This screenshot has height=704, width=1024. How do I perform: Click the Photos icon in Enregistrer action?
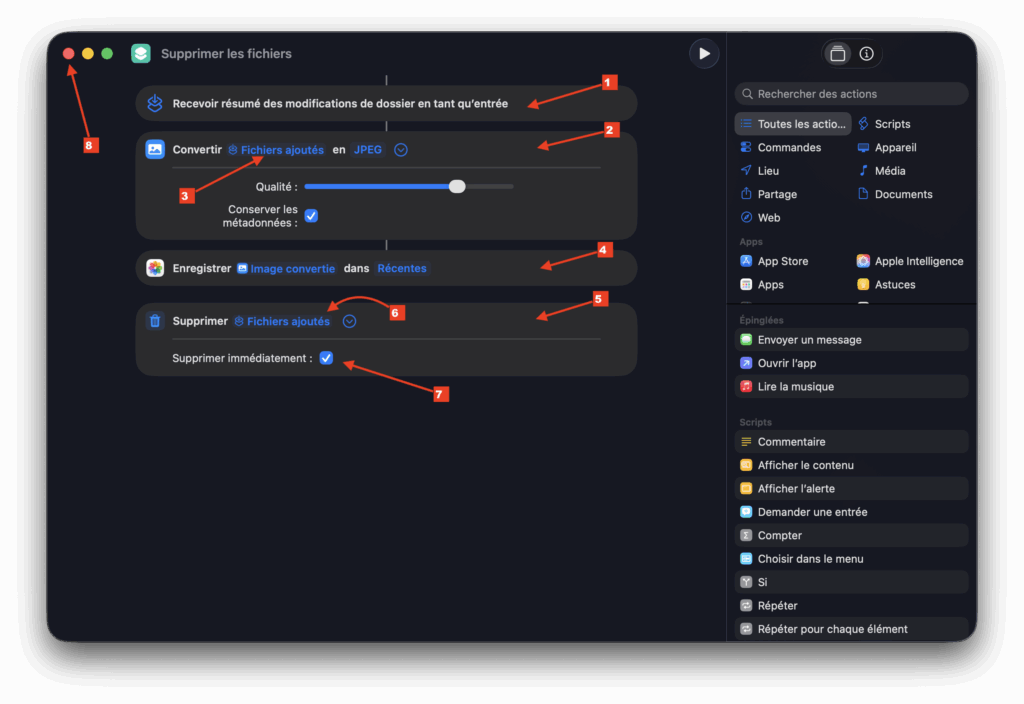click(x=155, y=268)
